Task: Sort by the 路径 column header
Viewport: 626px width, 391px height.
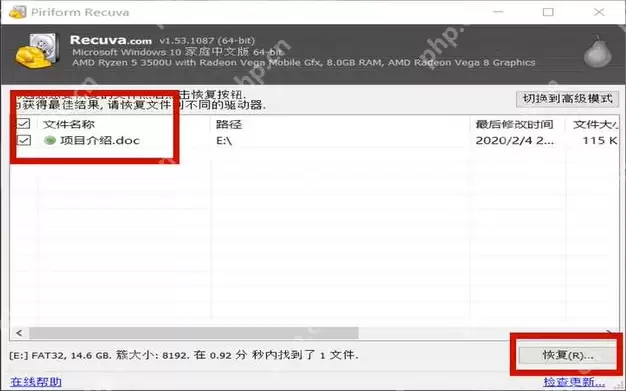Action: (x=229, y=124)
